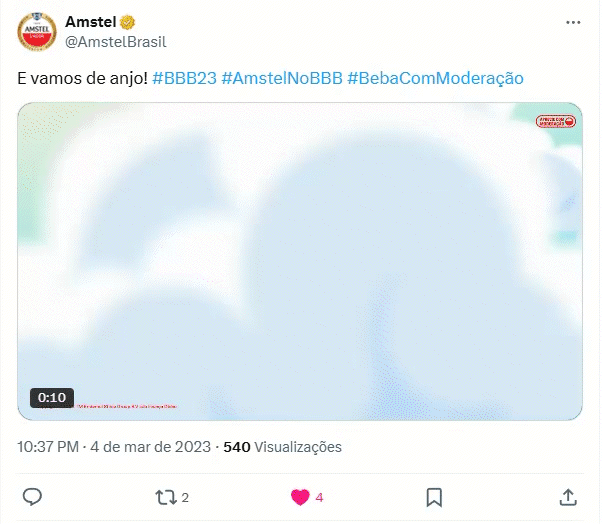Viewport: 602px width, 524px height.
Task: Click the retweet arrows icon
Action: pyautogui.click(x=166, y=498)
